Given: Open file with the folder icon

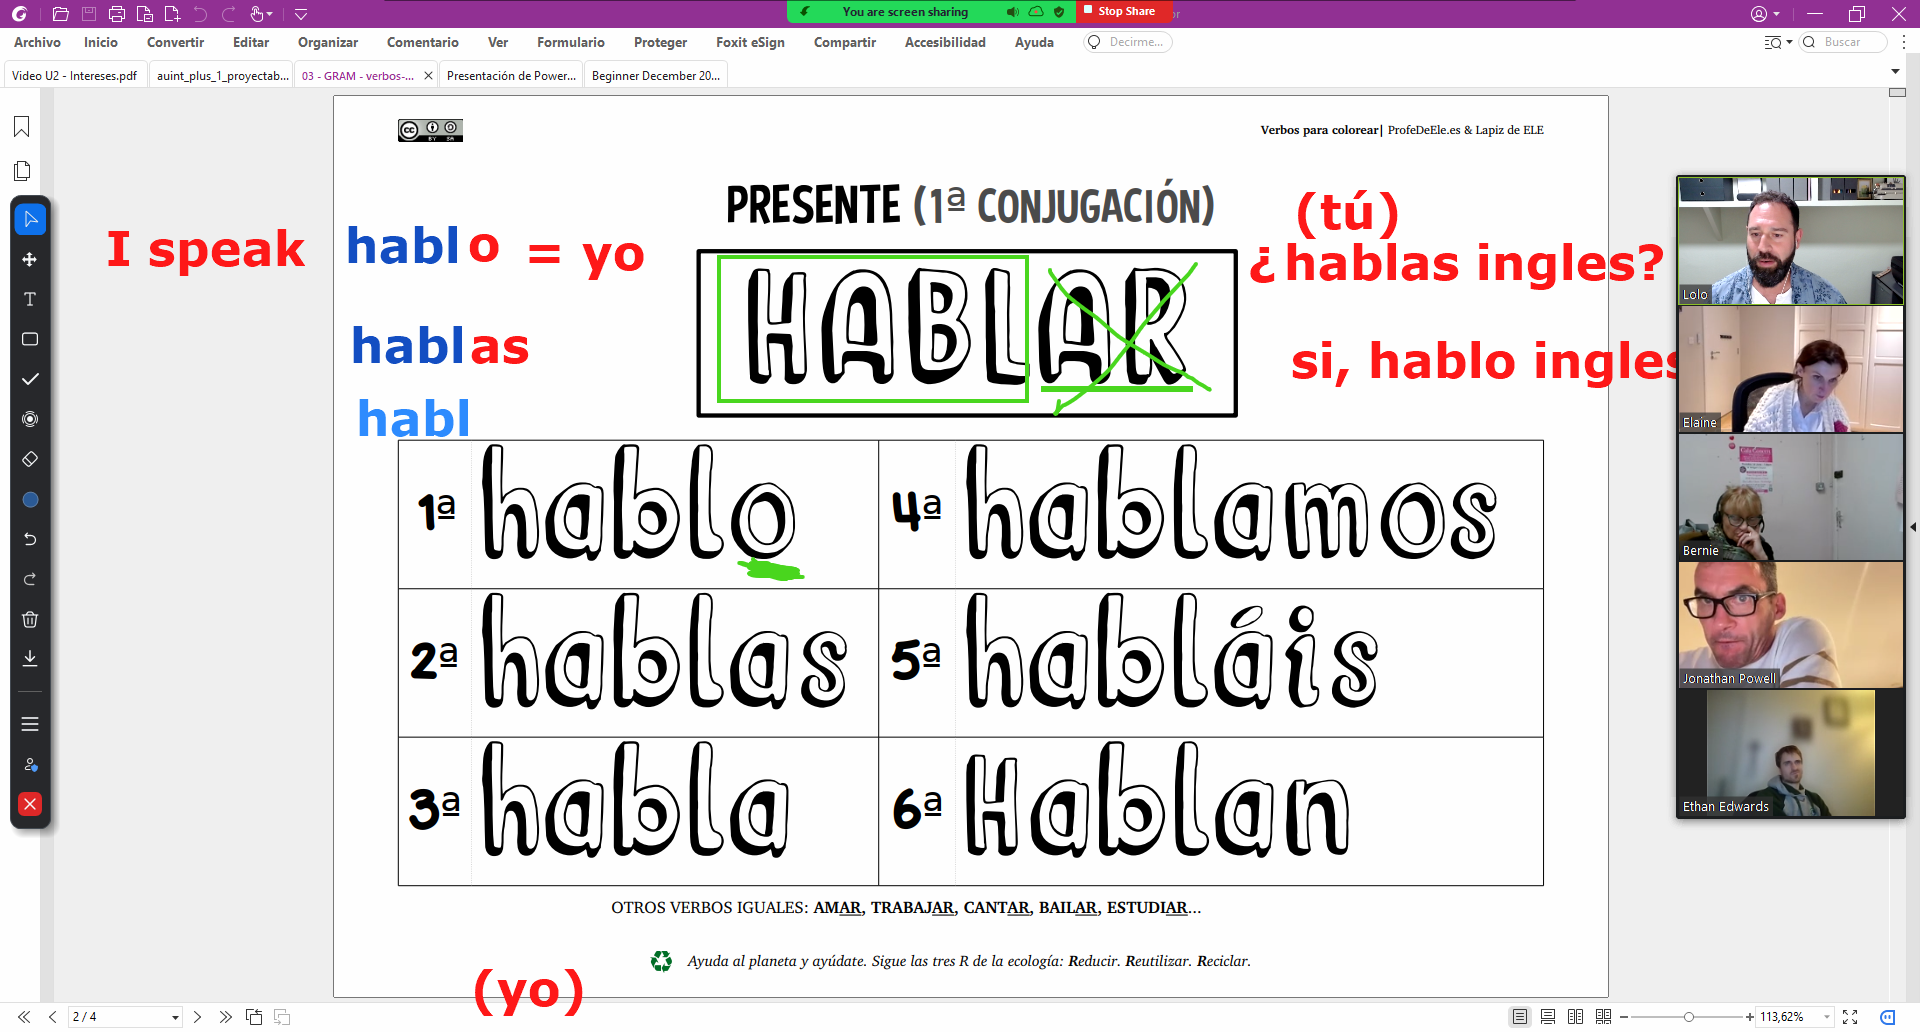Looking at the screenshot, I should [60, 14].
